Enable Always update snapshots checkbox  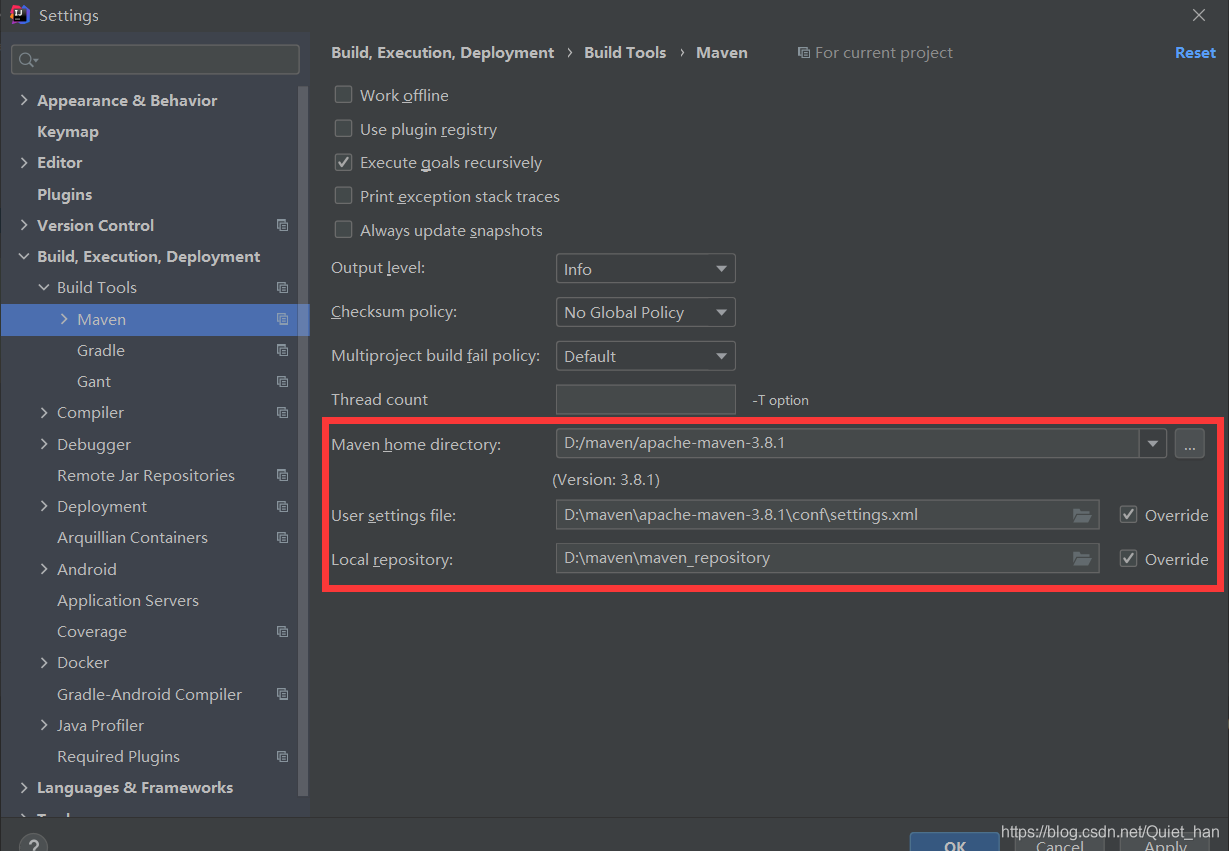343,230
